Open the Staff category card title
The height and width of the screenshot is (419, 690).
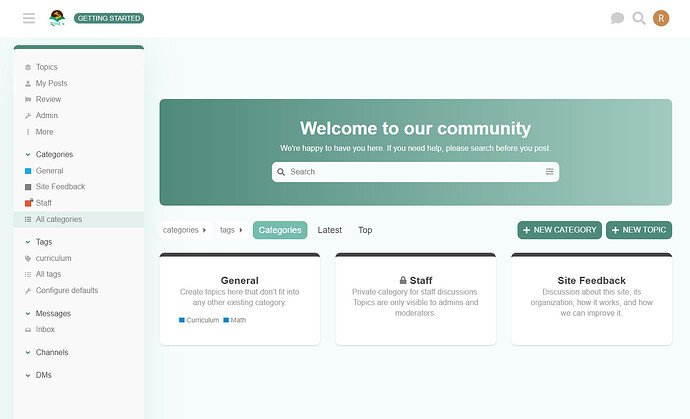(x=421, y=280)
